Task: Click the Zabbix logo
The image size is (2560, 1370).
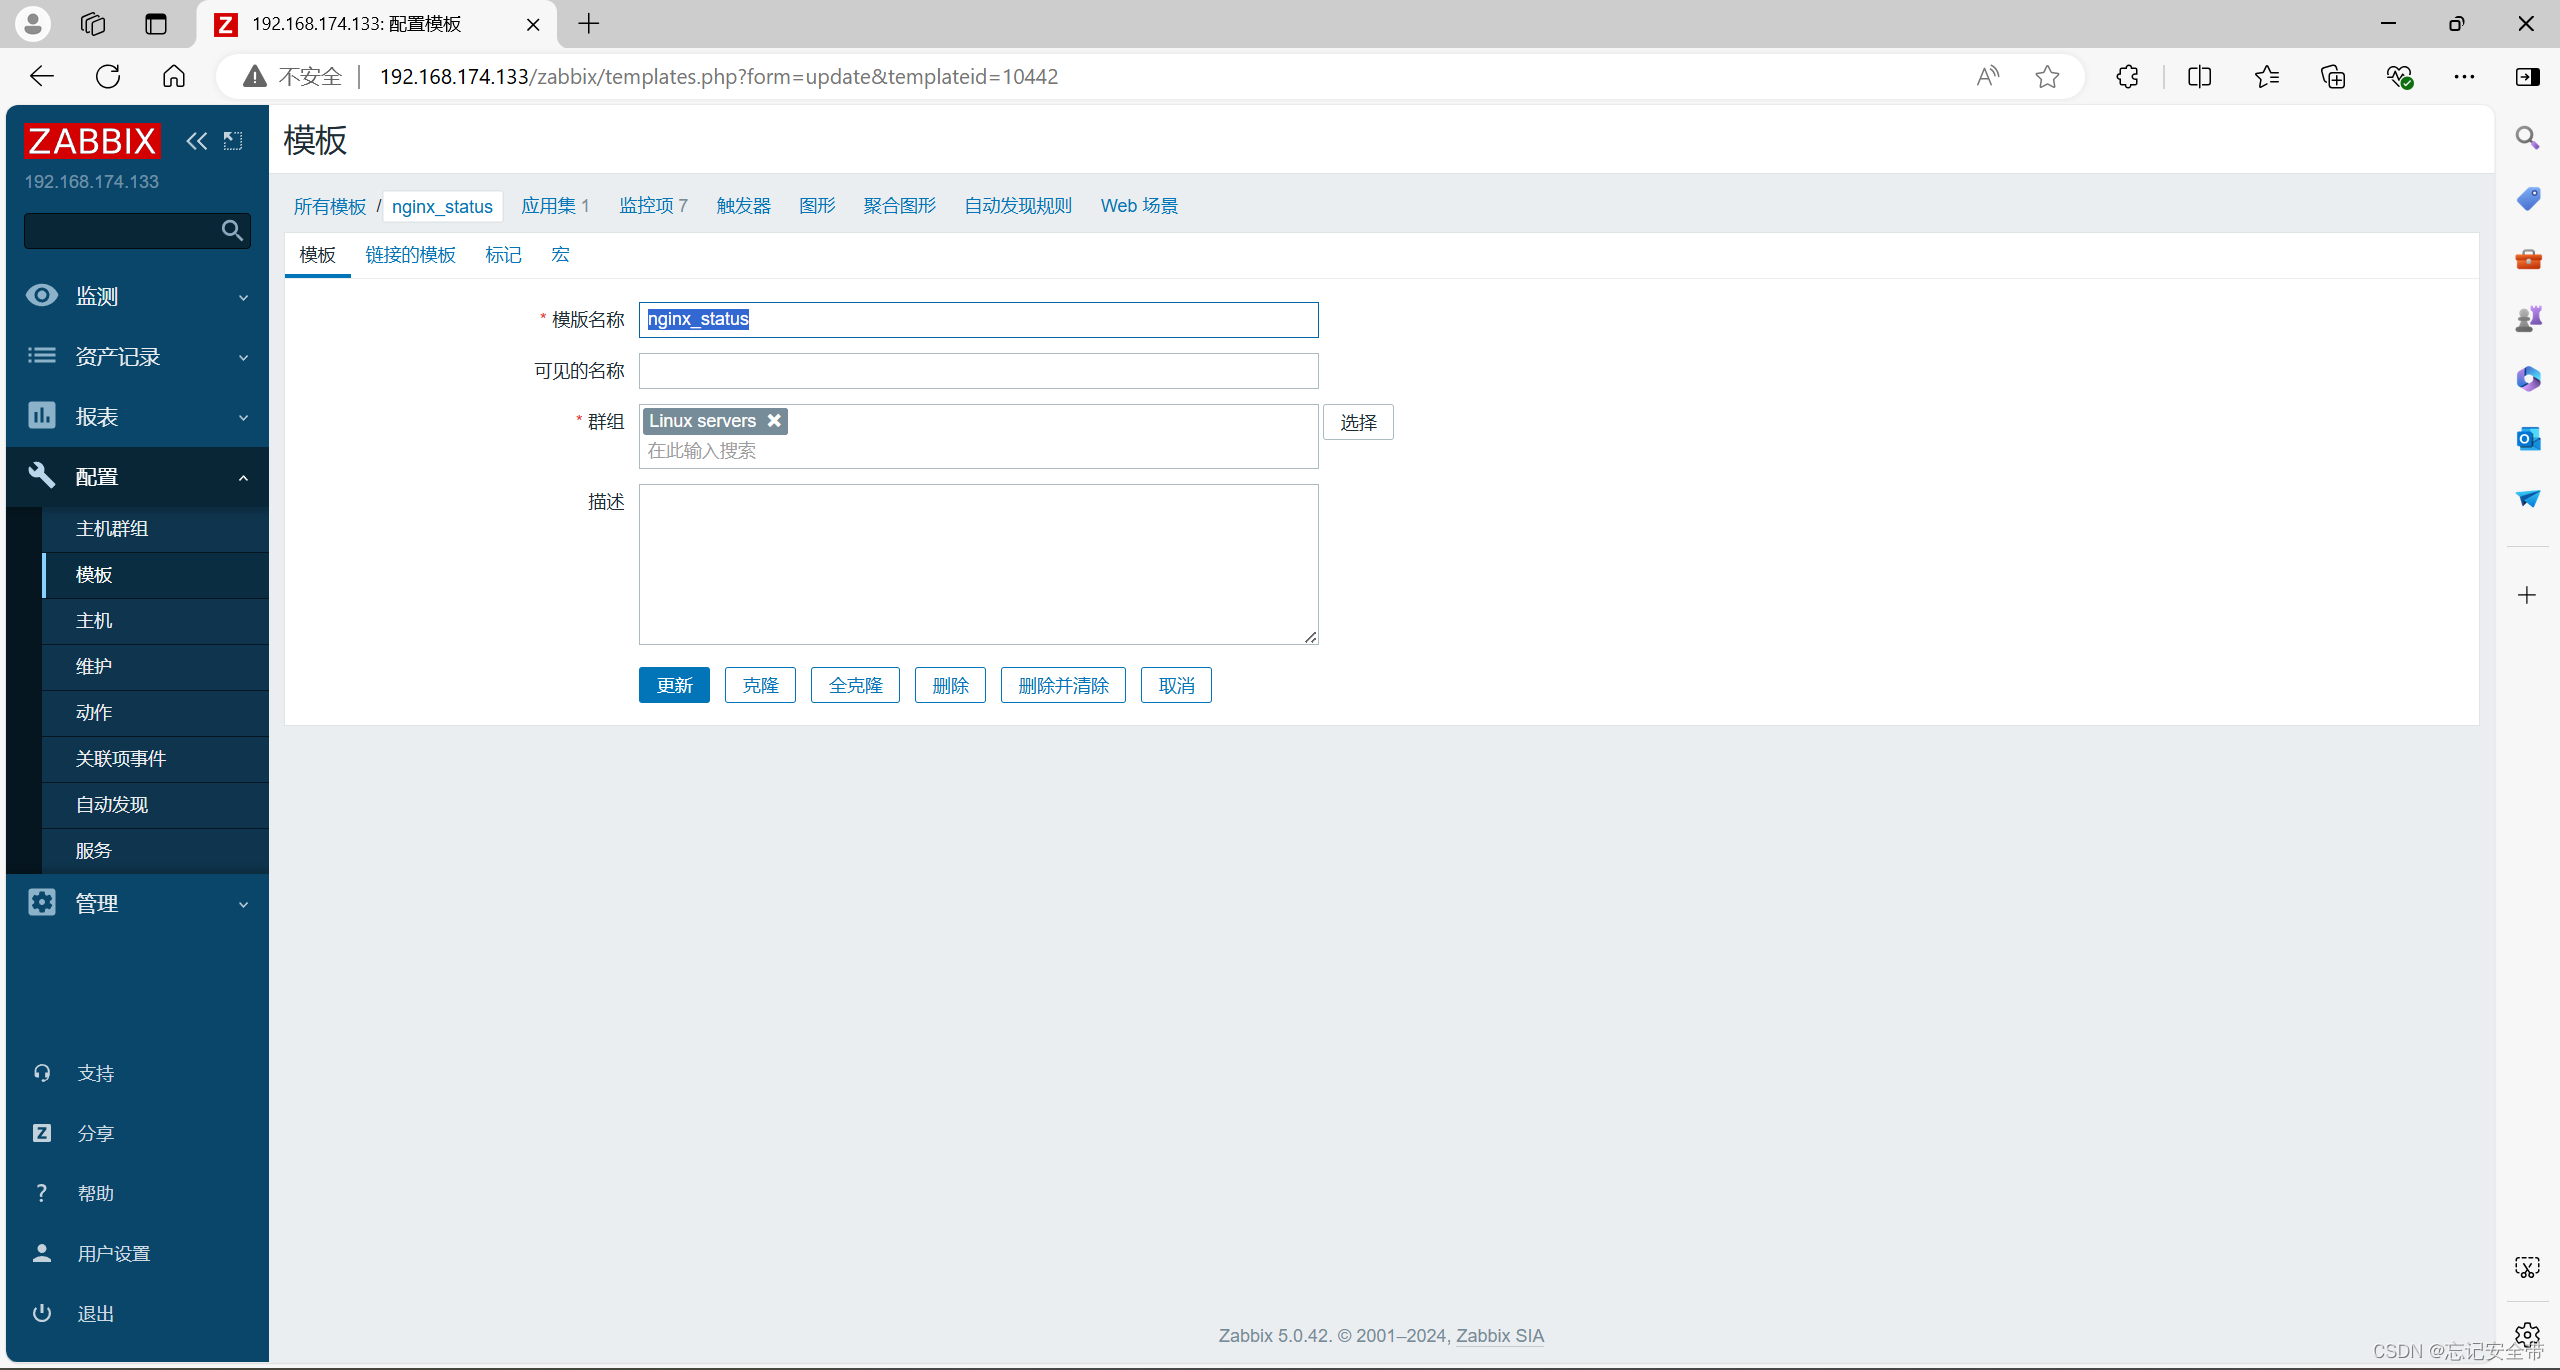Action: (x=92, y=141)
